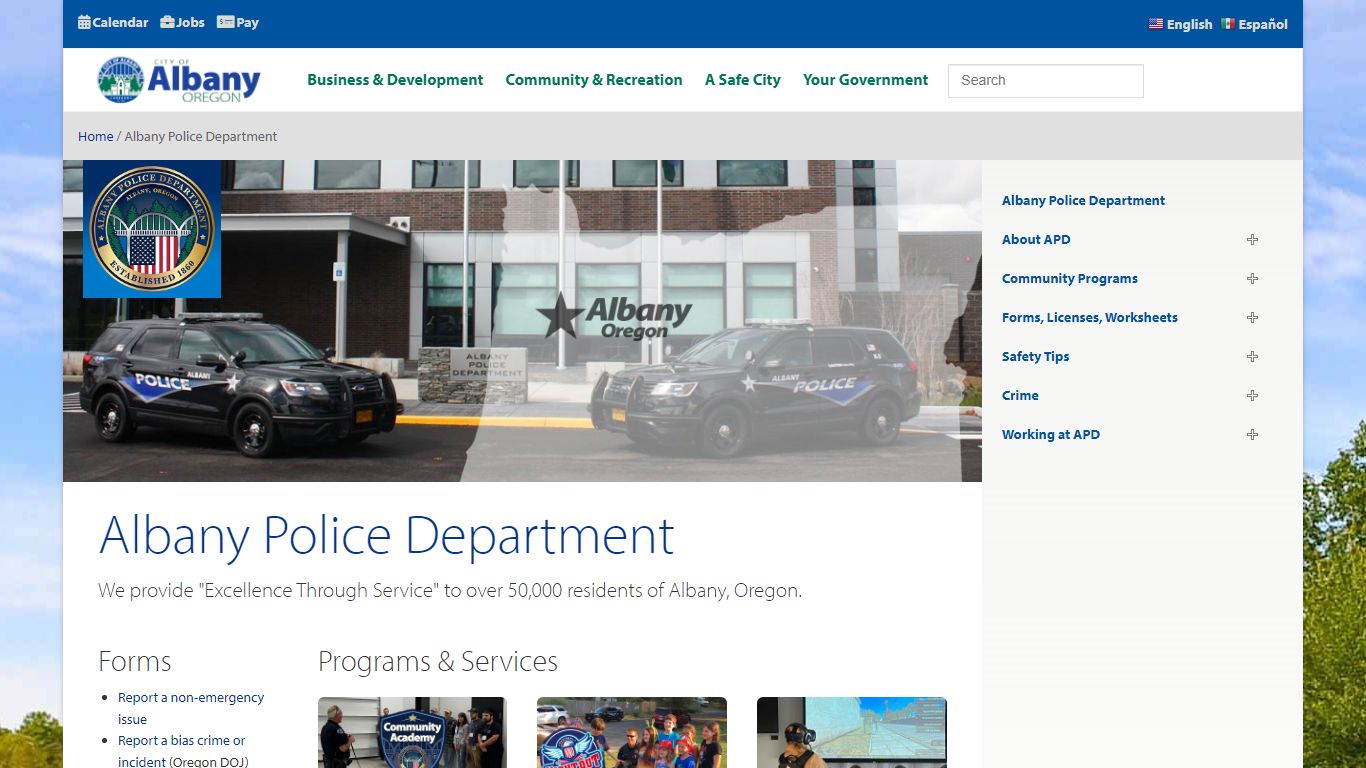Click the US flag English icon
The width and height of the screenshot is (1366, 768).
pyautogui.click(x=1156, y=24)
